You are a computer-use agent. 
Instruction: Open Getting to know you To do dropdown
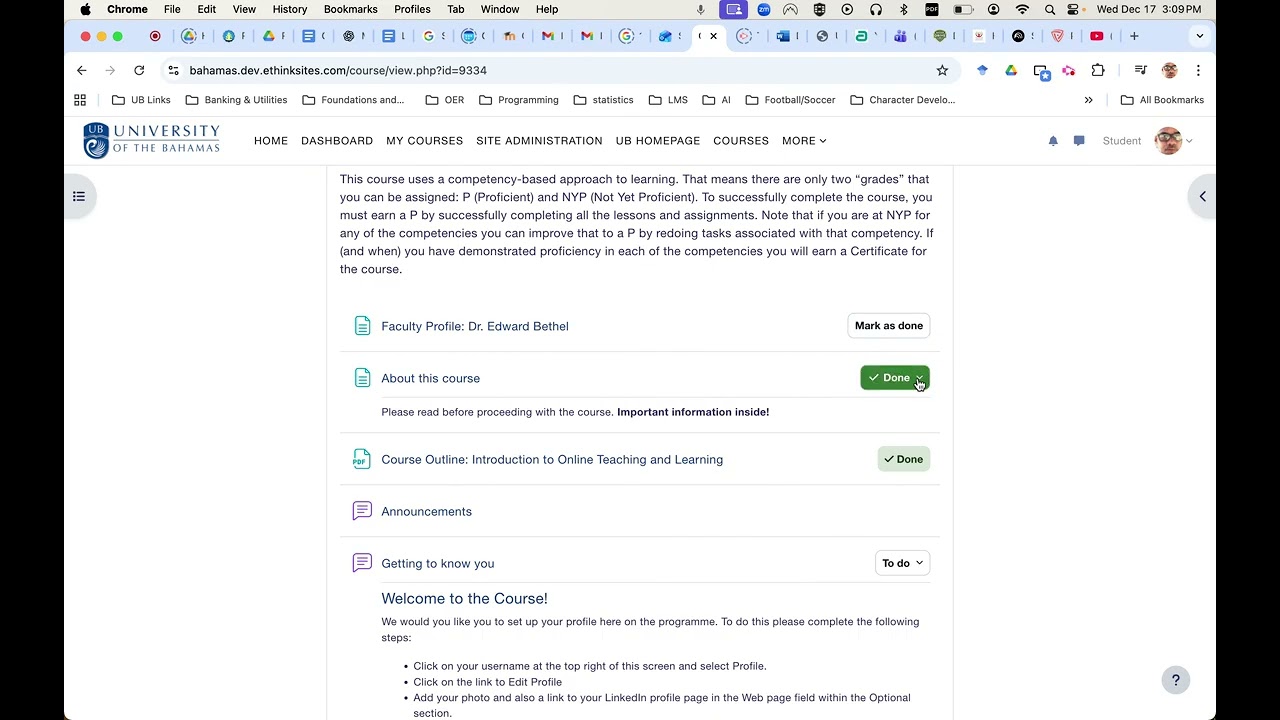(902, 563)
